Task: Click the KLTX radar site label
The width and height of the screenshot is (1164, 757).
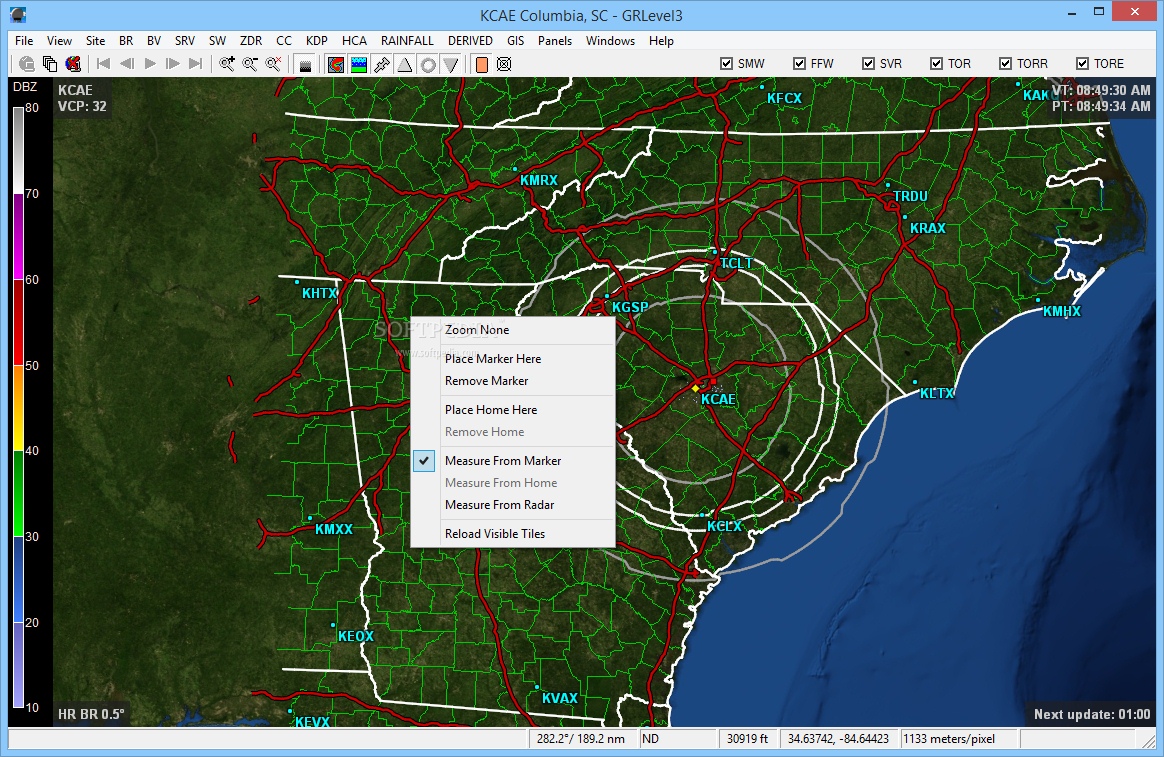Action: [936, 393]
